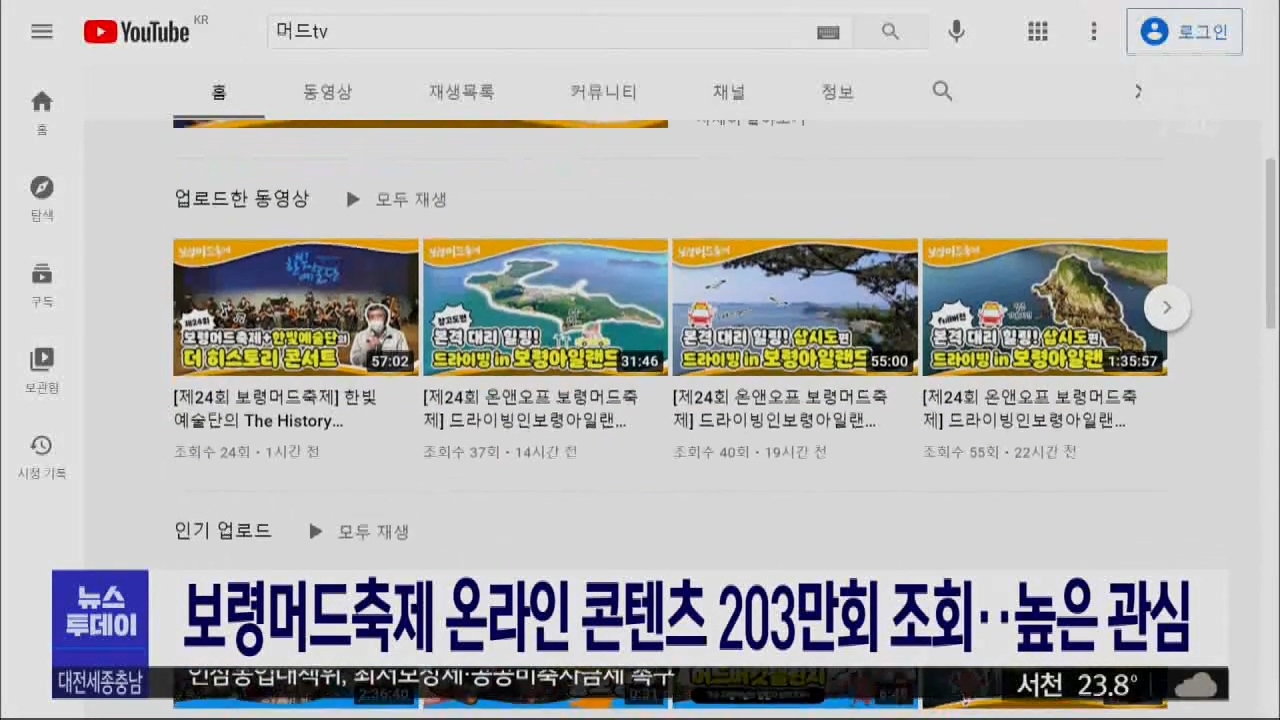Open the hamburger navigation menu
This screenshot has width=1280, height=720.
point(42,31)
